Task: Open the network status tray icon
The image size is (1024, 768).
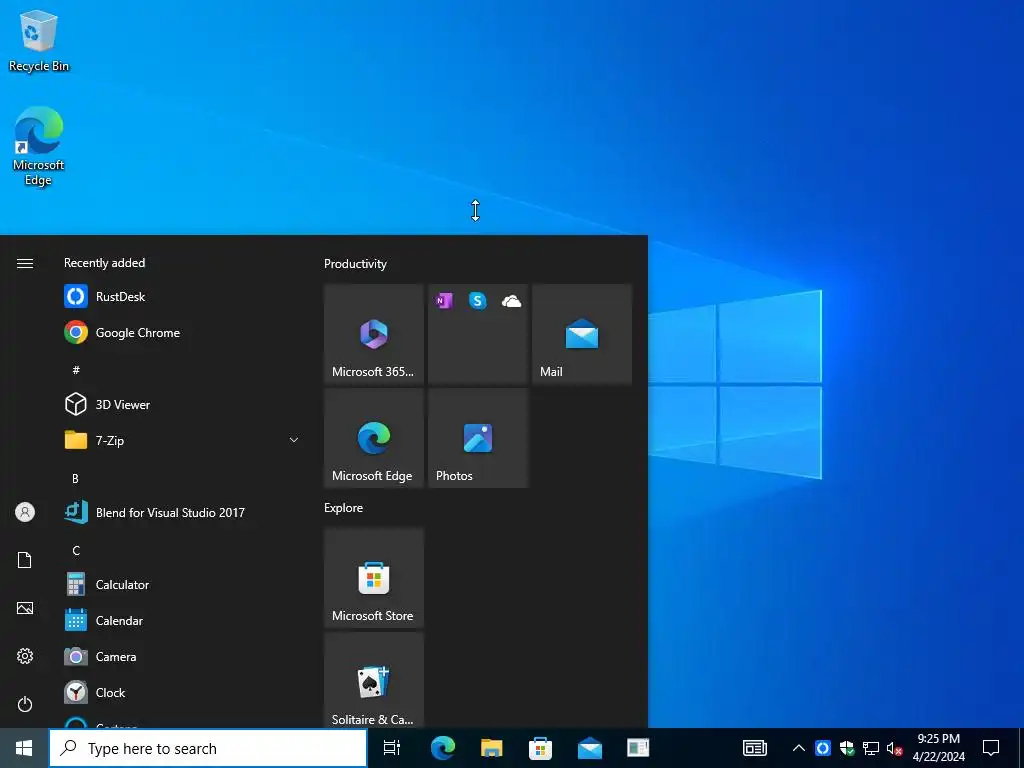Action: [x=871, y=748]
